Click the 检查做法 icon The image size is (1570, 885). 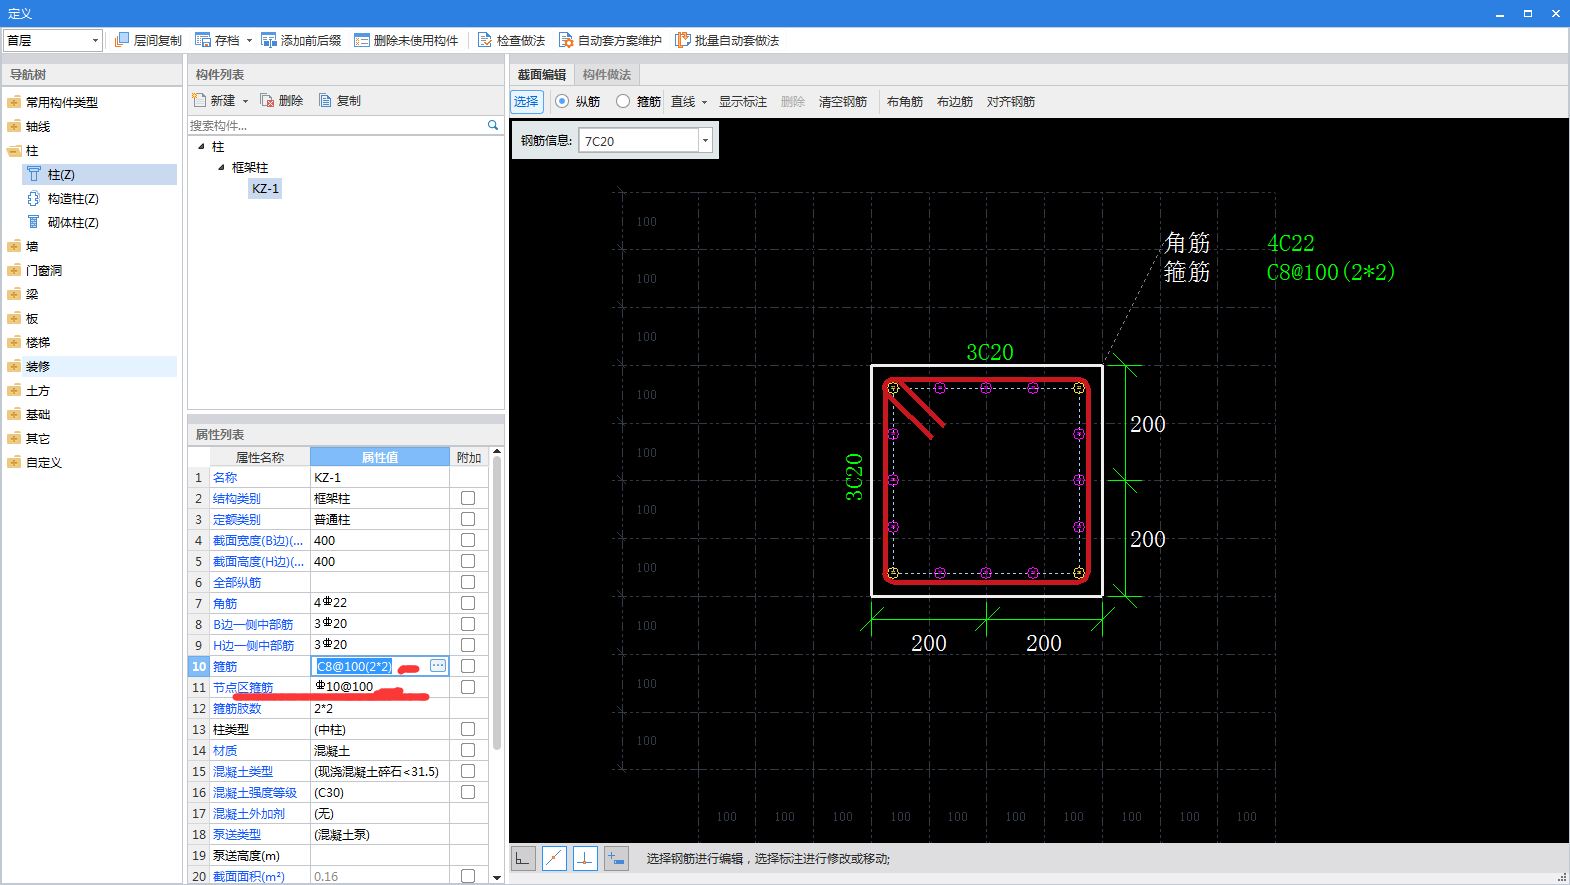pos(485,40)
